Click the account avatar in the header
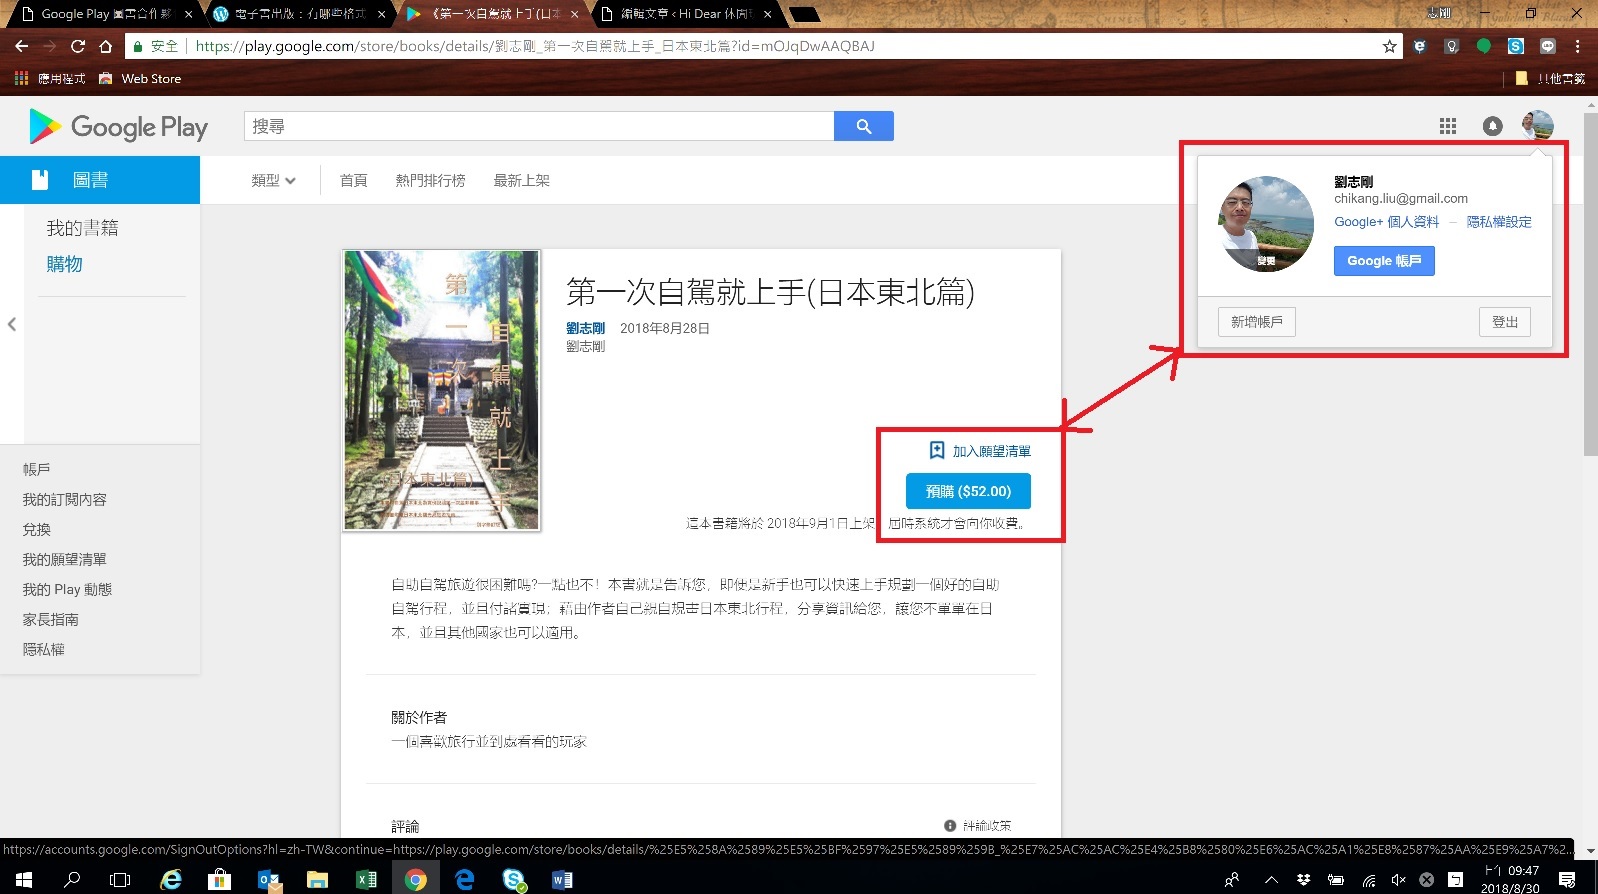 (x=1537, y=126)
